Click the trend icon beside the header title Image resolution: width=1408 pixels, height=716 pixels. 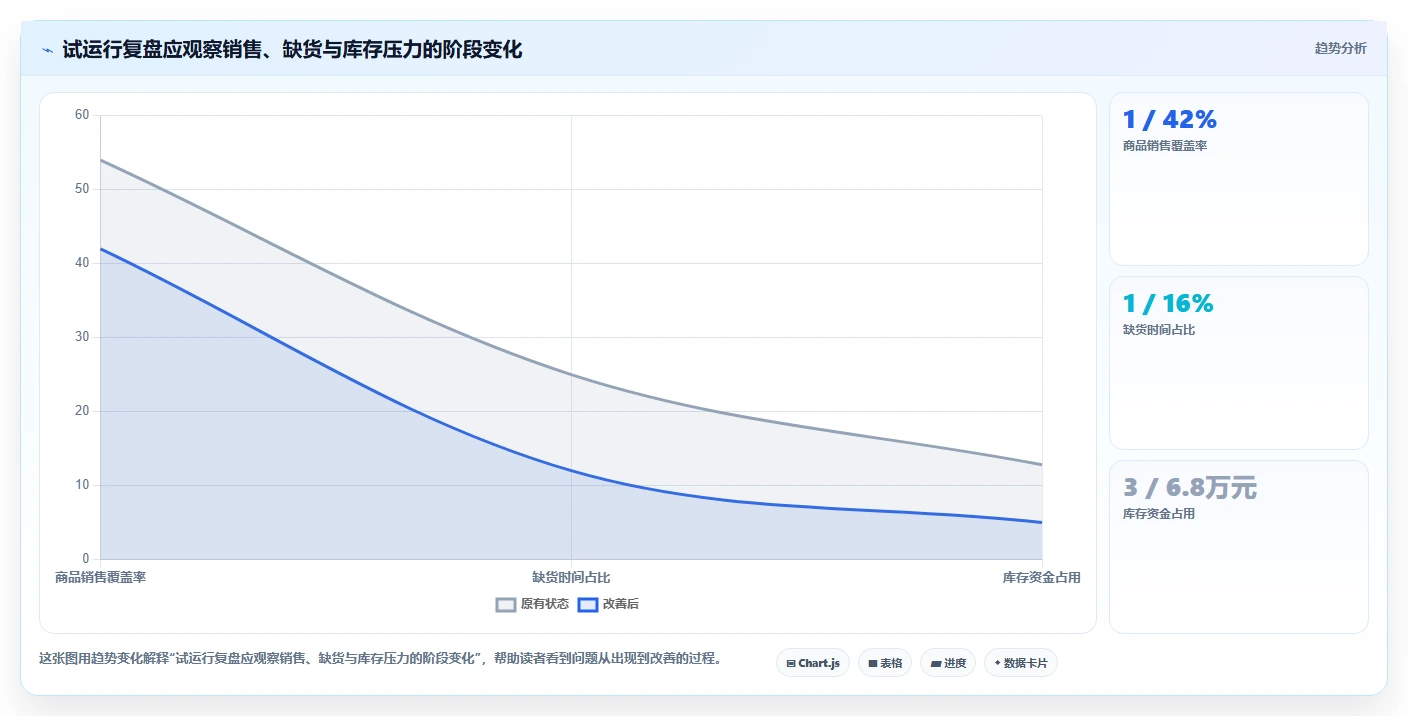pyautogui.click(x=47, y=49)
